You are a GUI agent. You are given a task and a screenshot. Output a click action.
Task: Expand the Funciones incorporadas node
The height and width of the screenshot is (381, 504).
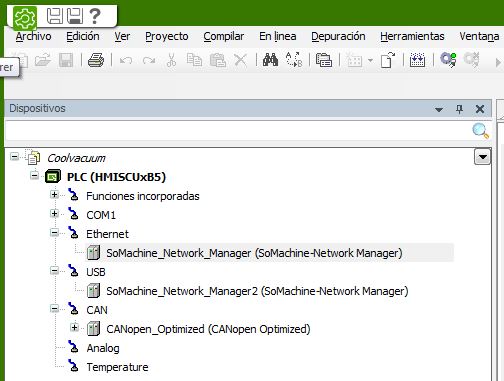pos(54,194)
